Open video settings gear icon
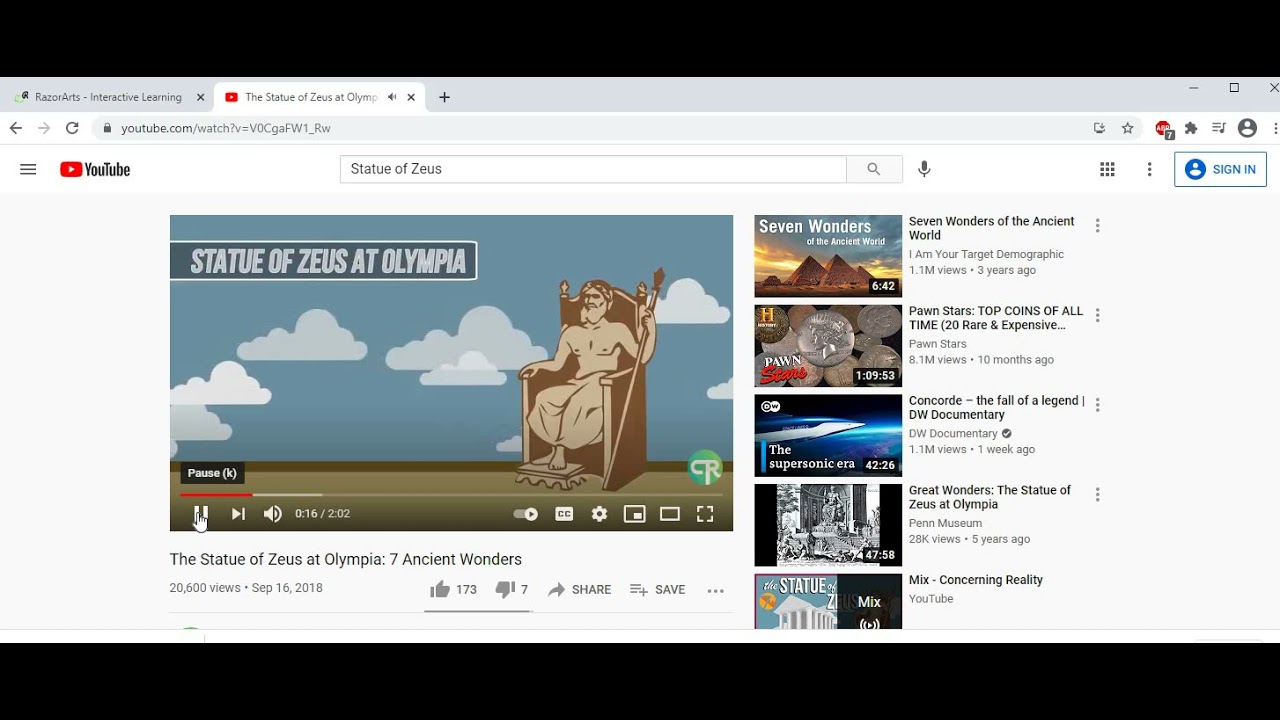1280x720 pixels. click(599, 514)
